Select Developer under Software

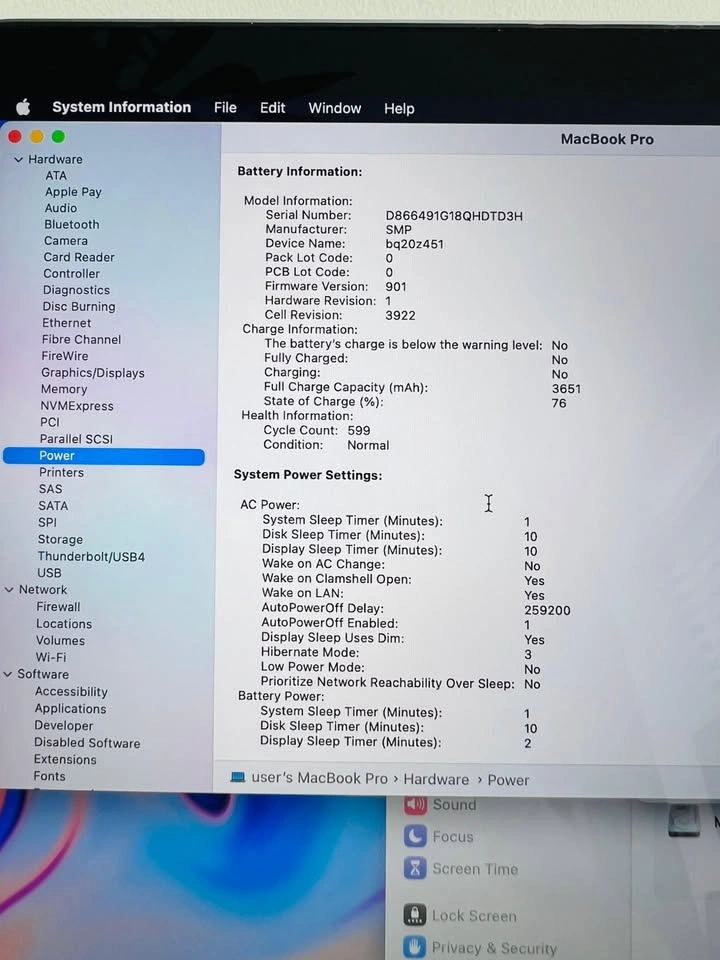coord(64,726)
